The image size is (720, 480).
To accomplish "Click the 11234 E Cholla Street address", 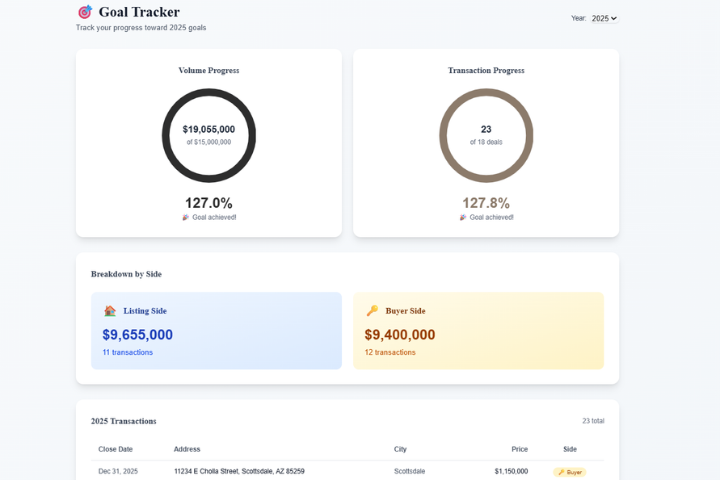I will (239, 471).
